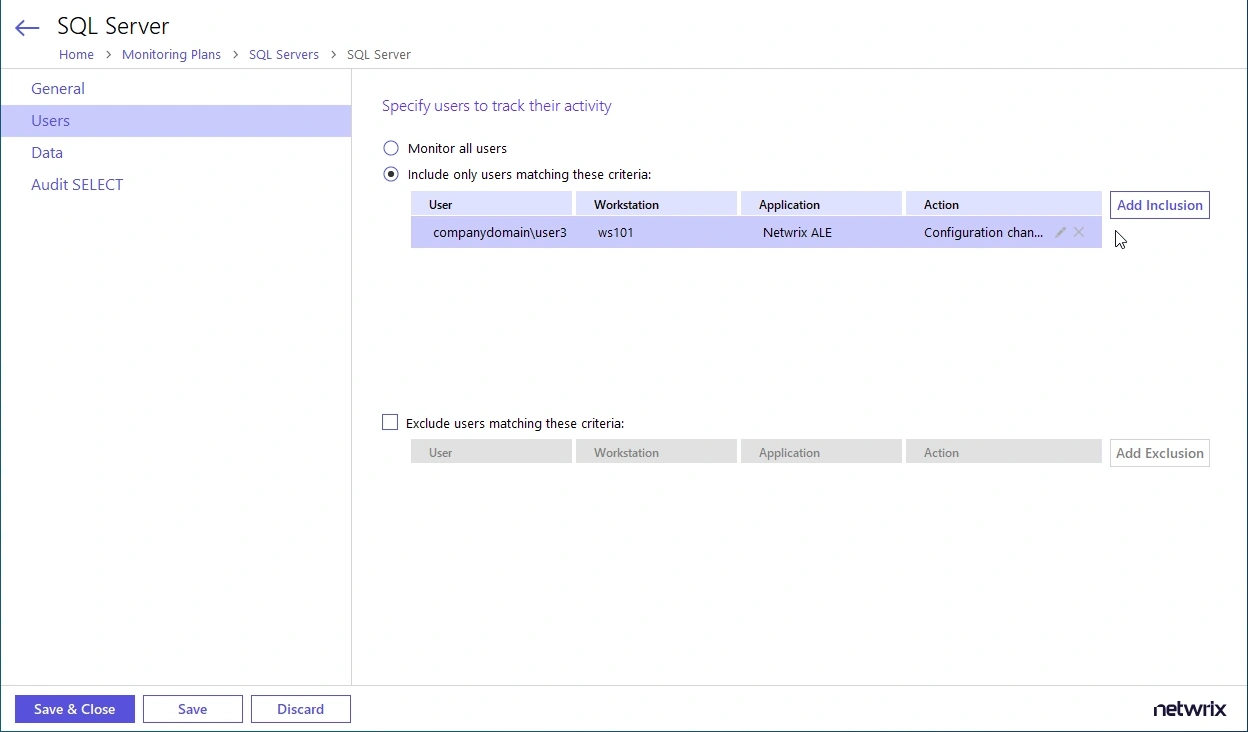This screenshot has height=732, width=1248.
Task: Select the Monitor all users radio button
Action: pos(390,147)
